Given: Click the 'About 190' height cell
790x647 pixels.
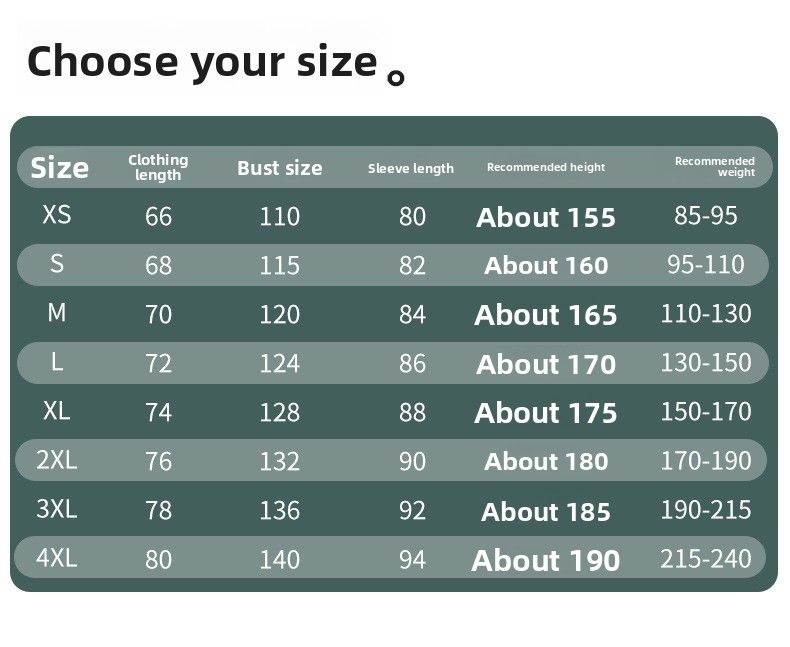Looking at the screenshot, I should (546, 560).
